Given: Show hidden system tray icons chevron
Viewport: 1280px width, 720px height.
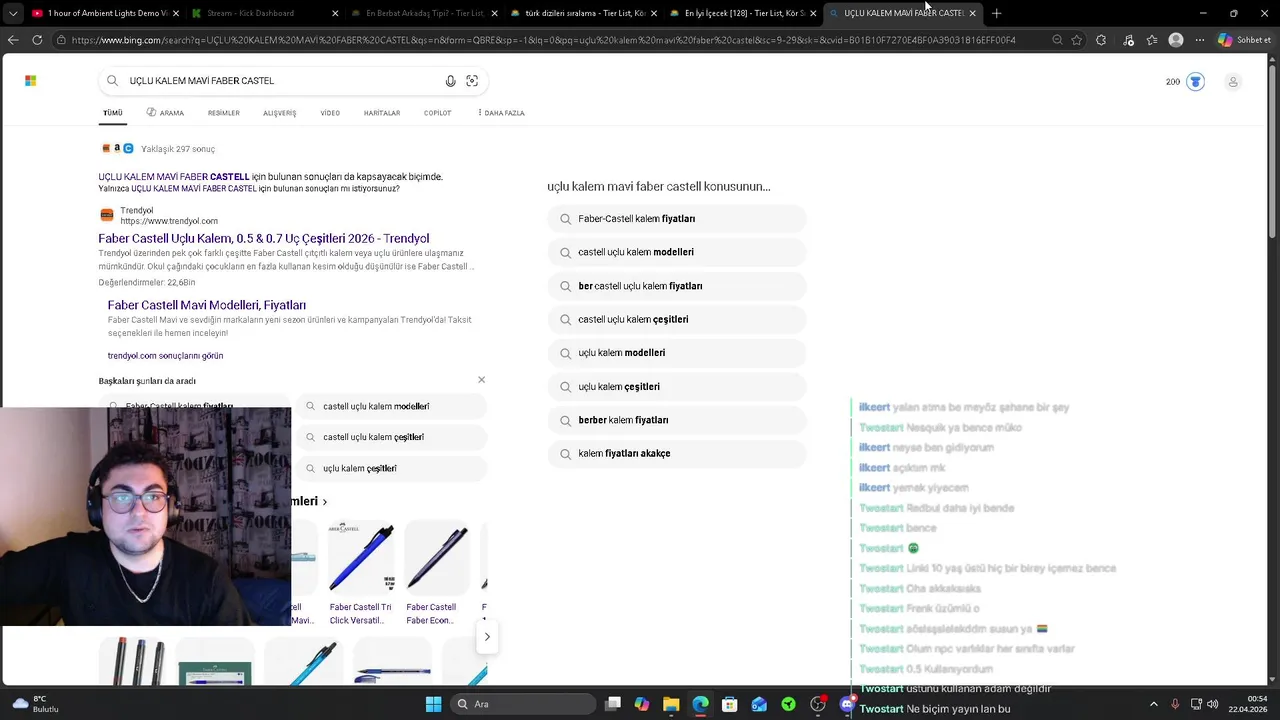Looking at the screenshot, I should [x=1153, y=704].
